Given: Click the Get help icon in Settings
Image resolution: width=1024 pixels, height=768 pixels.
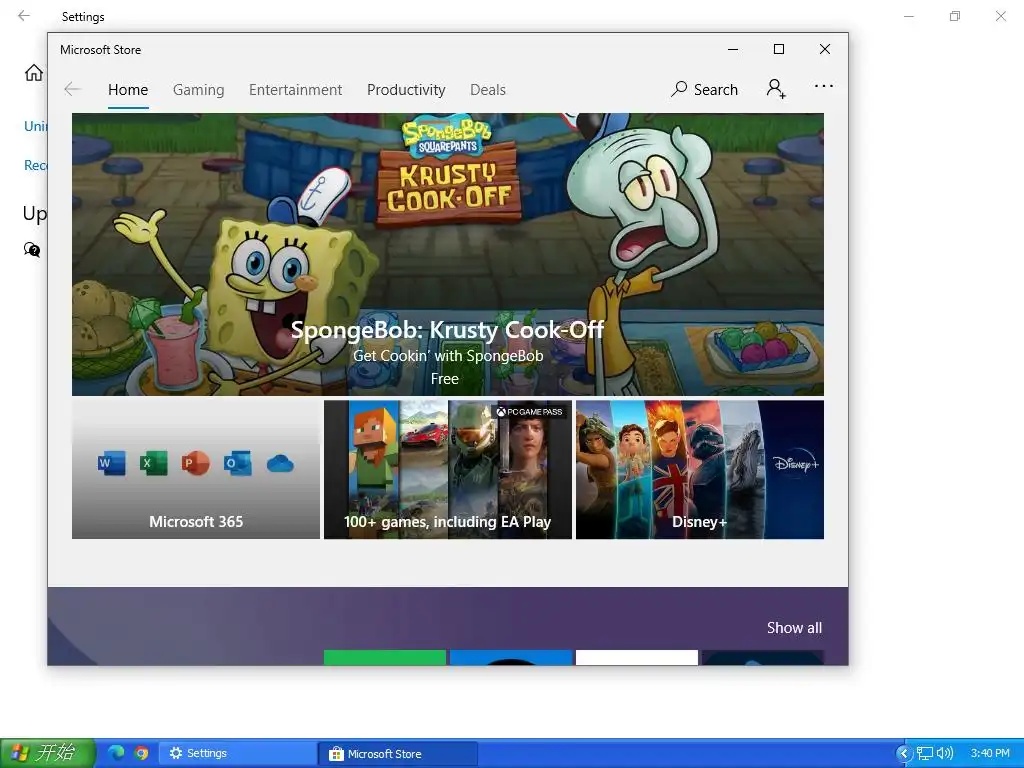Looking at the screenshot, I should pyautogui.click(x=31, y=249).
